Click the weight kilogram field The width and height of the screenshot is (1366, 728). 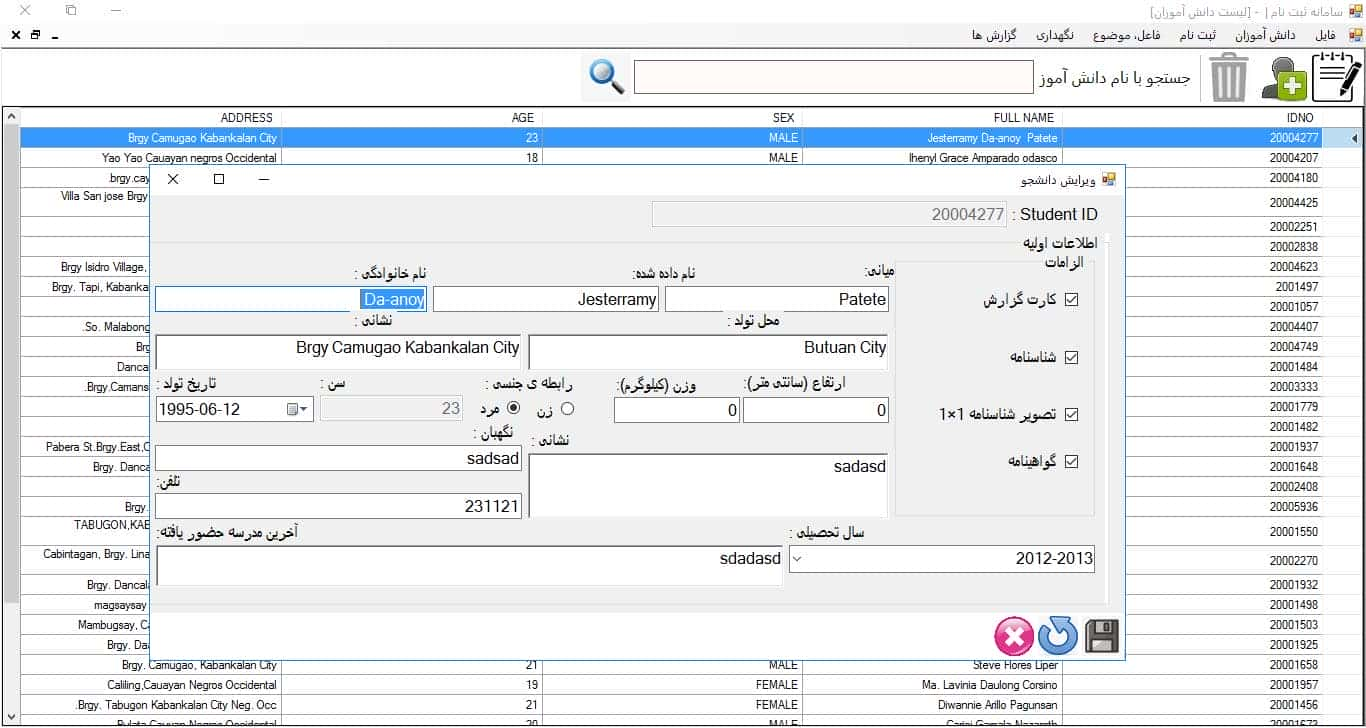(x=677, y=410)
